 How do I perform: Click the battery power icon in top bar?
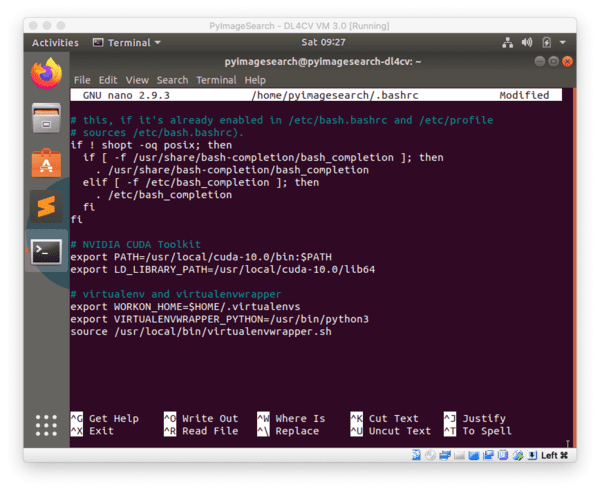click(x=546, y=42)
